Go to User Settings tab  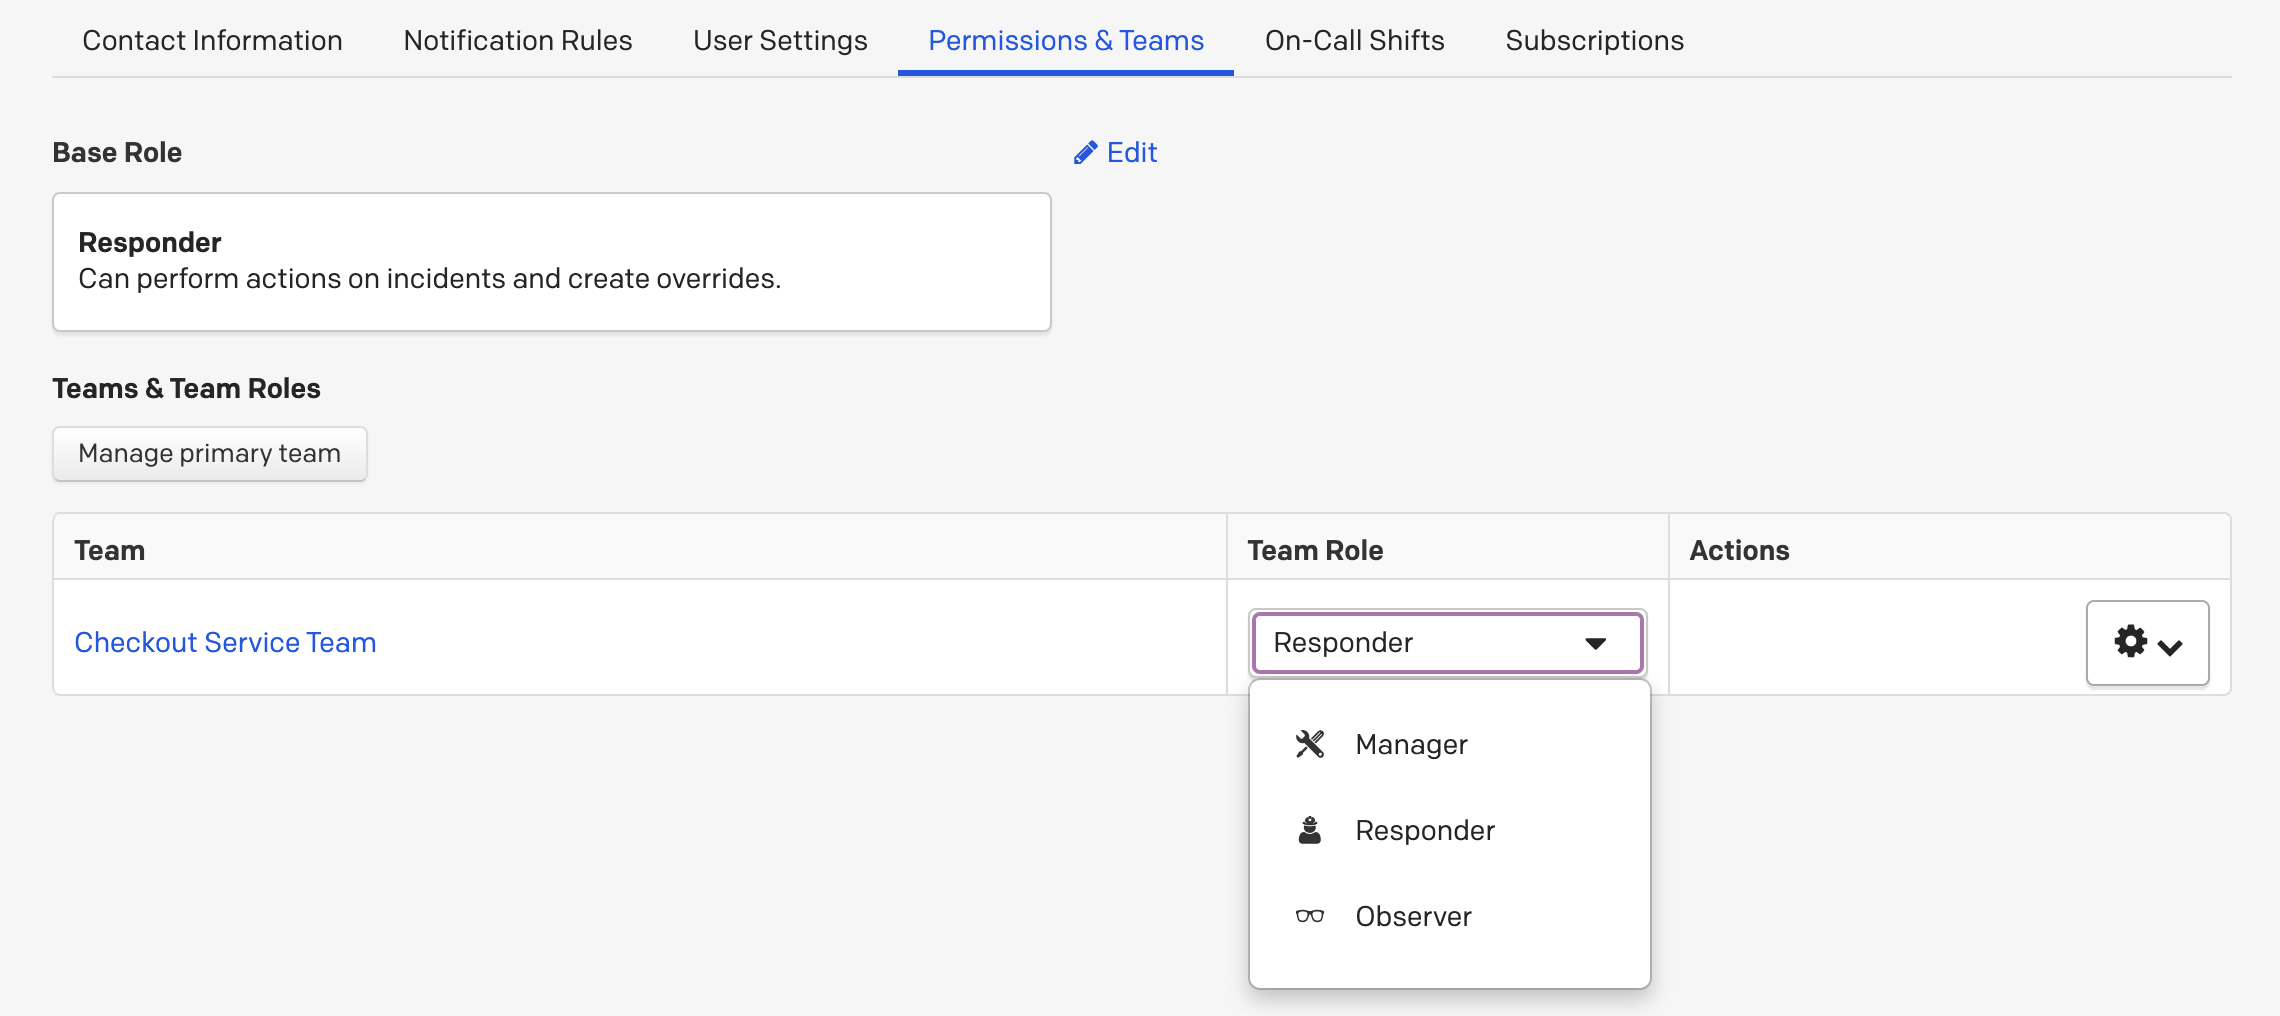pos(780,40)
